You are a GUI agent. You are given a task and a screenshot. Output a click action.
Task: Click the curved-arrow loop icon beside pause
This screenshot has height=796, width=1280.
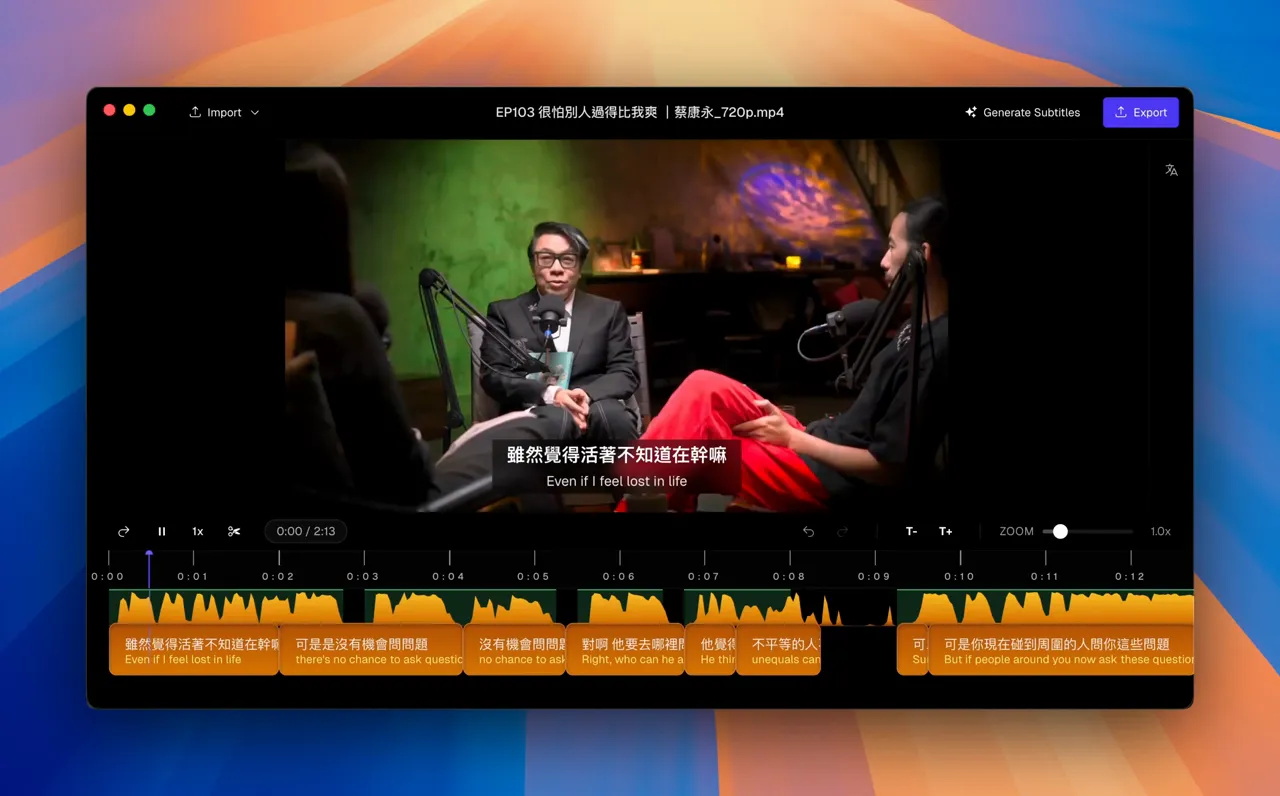124,531
